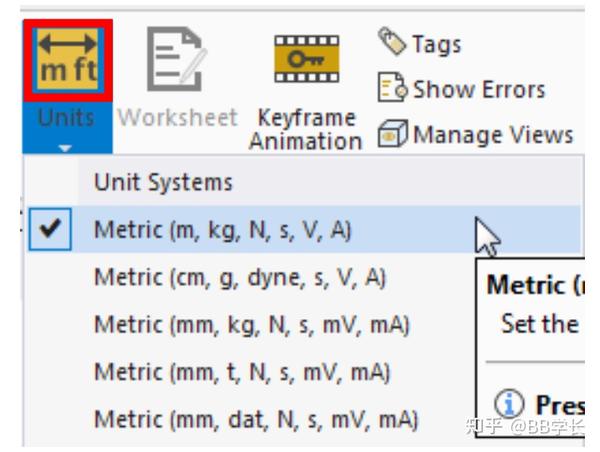Choose Metric (mm, t, N, s, mV, mA)

click(242, 372)
